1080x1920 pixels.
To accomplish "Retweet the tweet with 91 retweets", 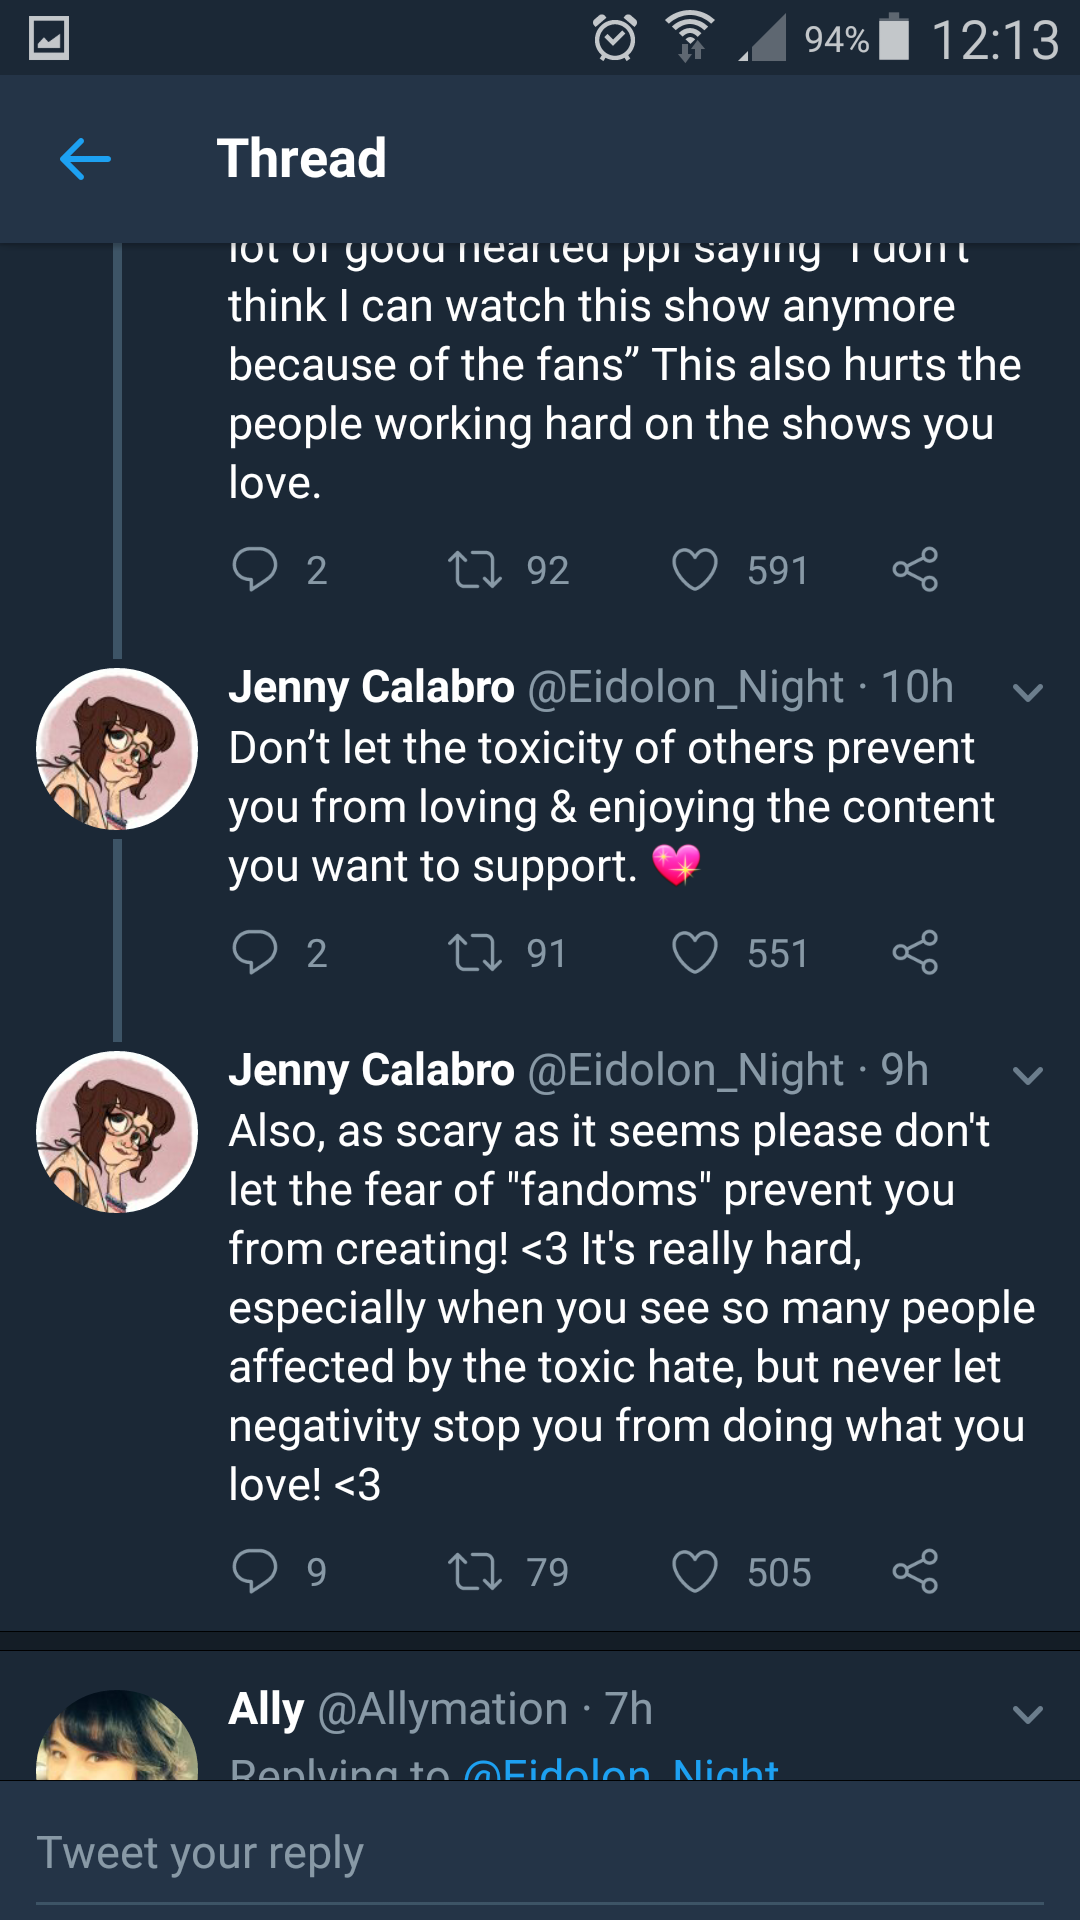I will [x=475, y=952].
